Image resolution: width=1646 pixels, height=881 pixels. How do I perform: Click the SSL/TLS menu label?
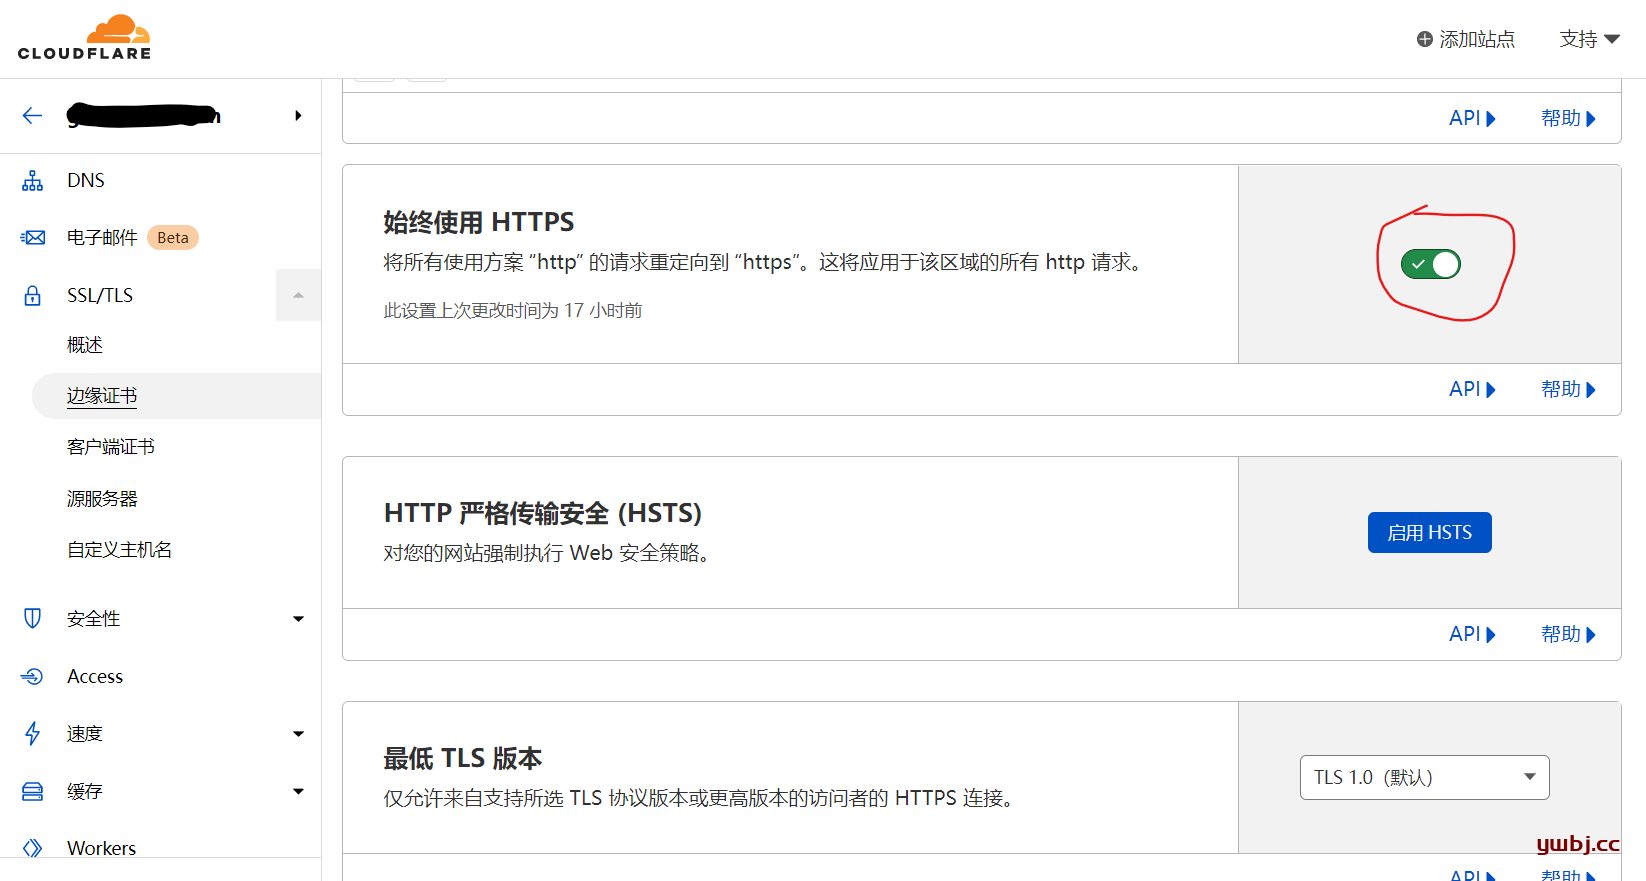click(100, 296)
